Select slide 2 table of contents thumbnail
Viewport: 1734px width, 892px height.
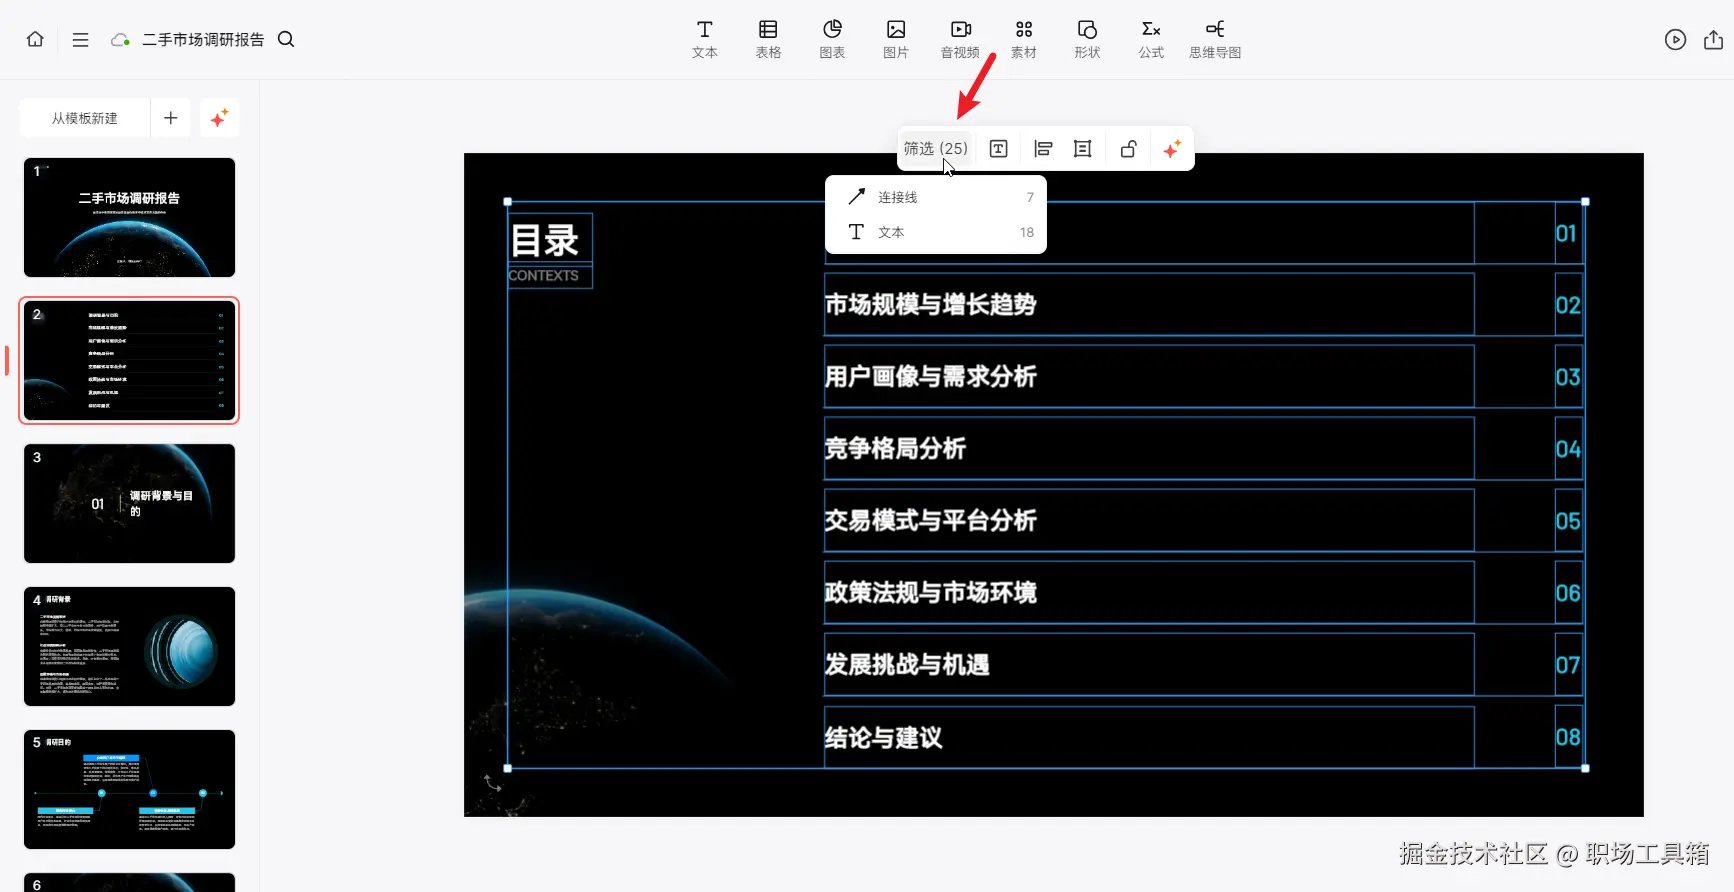coord(129,360)
